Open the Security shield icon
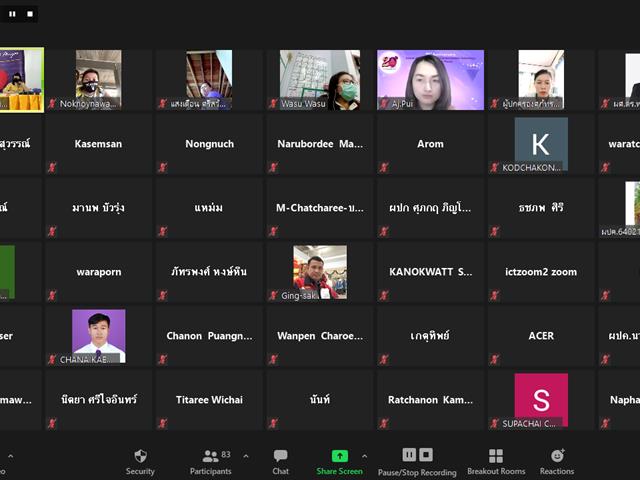Viewport: 640px width, 480px height. [140, 456]
